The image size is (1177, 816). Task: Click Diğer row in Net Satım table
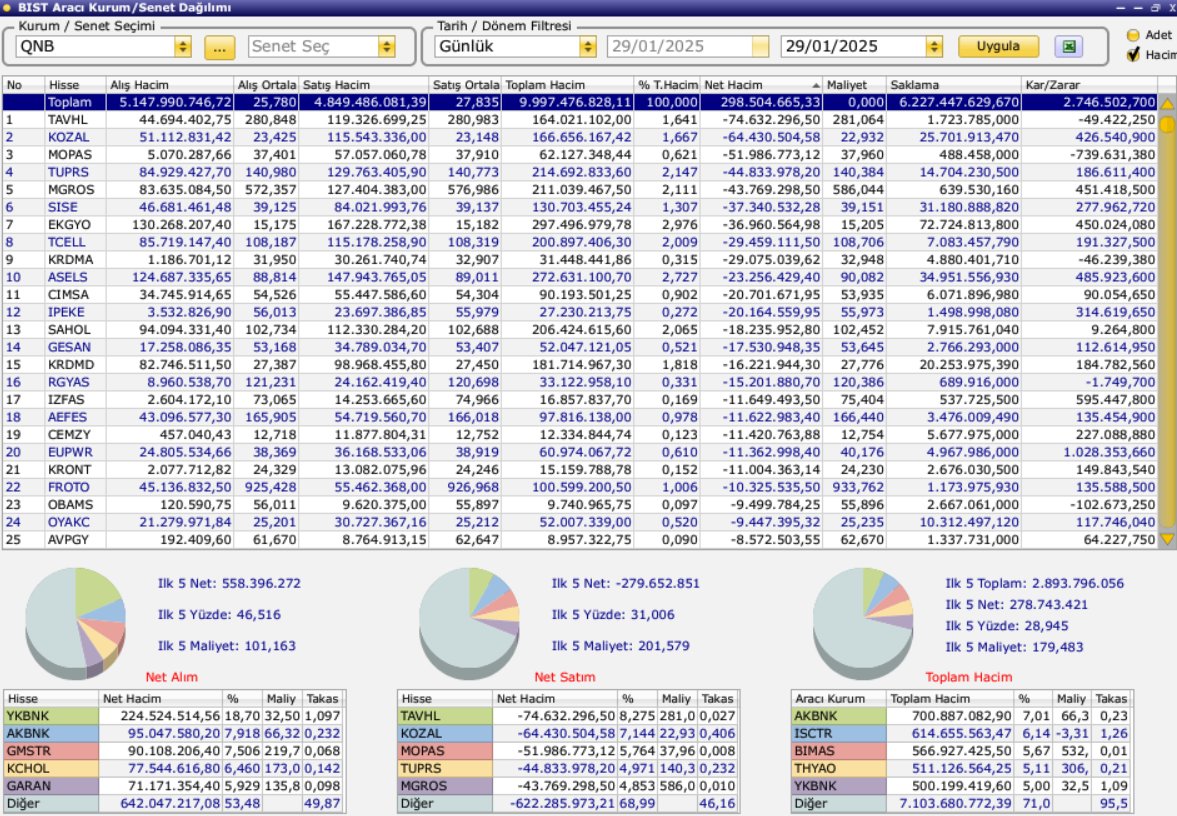[x=567, y=803]
